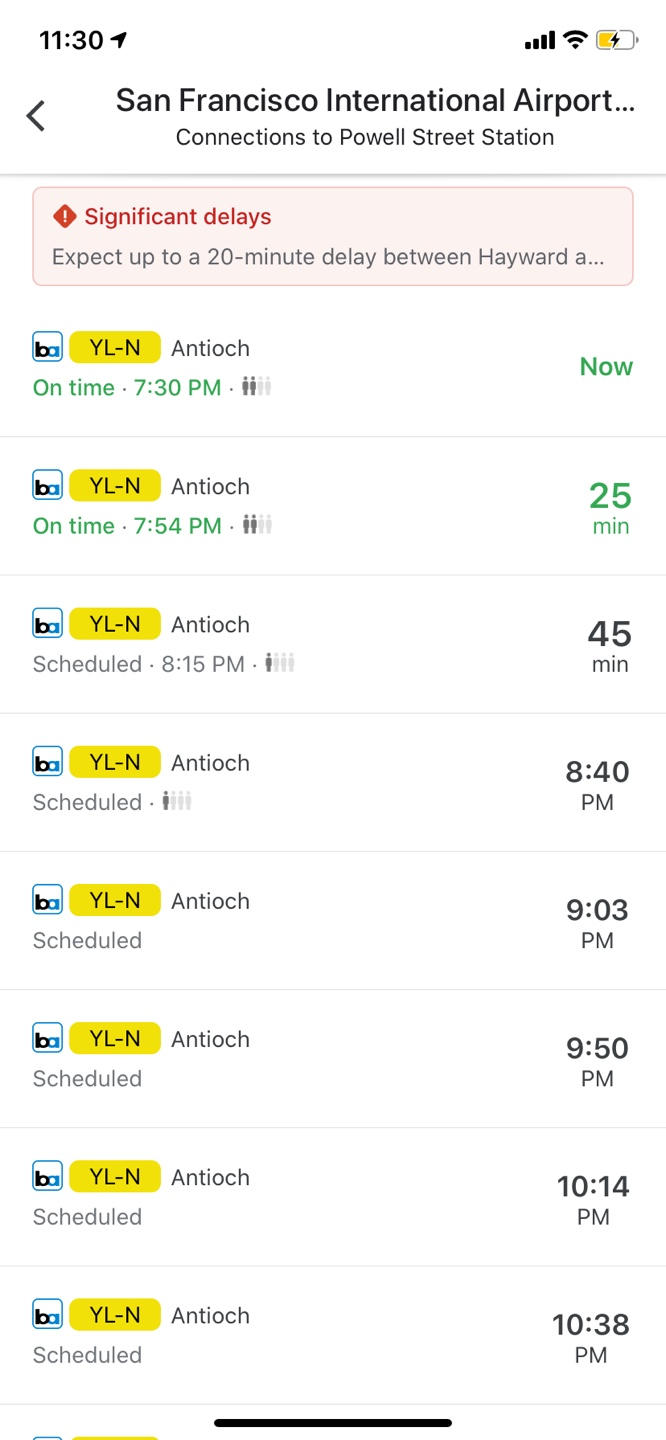This screenshot has height=1440, width=666.
Task: Open the Significant delays alert
Action: tap(333, 236)
